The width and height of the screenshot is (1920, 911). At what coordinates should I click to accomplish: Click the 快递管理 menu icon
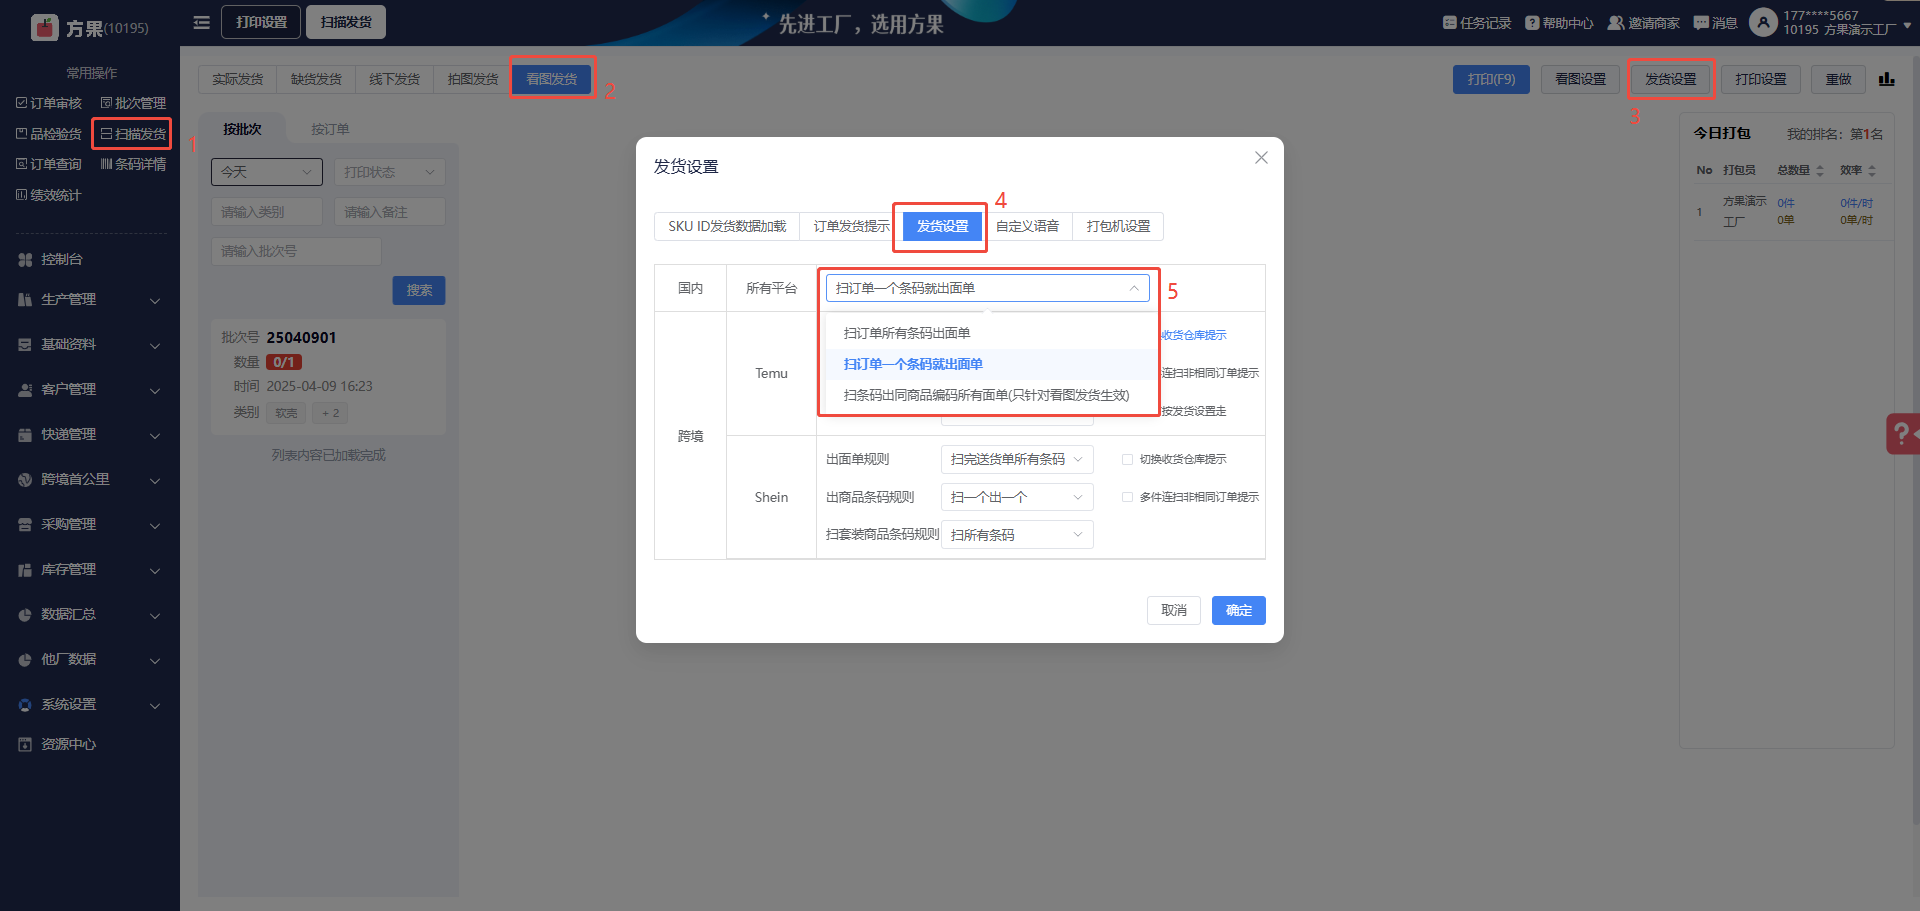pos(25,435)
